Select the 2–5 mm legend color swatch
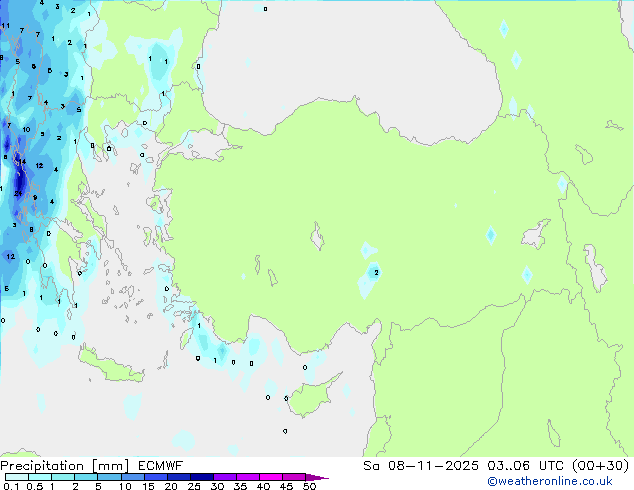Viewport: 634px width, 490px height. tap(86, 477)
